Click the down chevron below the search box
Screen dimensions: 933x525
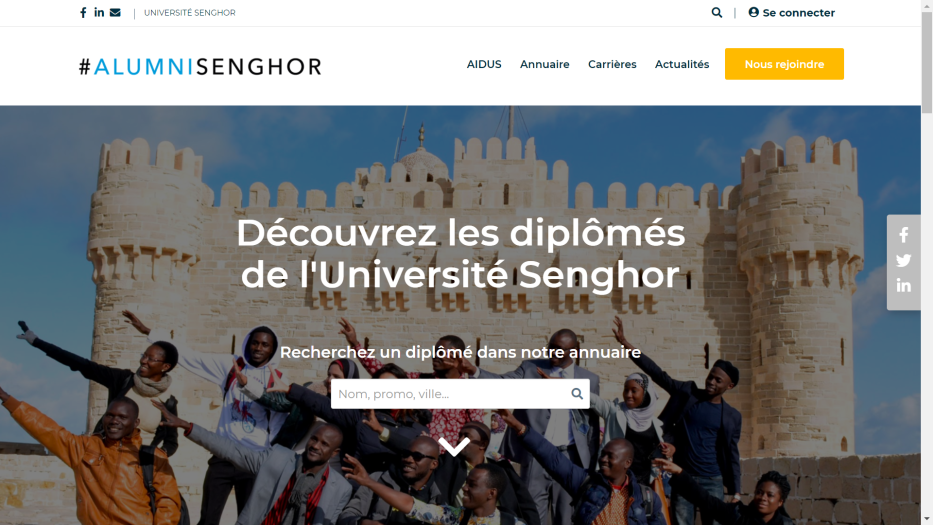coord(454,446)
